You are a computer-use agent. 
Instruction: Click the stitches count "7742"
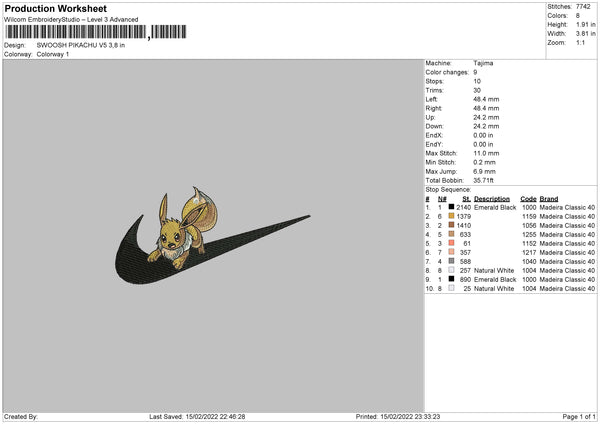(583, 7)
